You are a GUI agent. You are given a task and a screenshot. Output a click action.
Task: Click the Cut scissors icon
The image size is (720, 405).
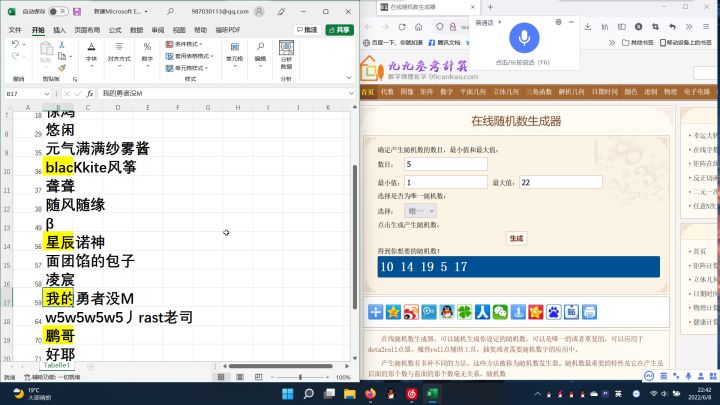(62, 45)
